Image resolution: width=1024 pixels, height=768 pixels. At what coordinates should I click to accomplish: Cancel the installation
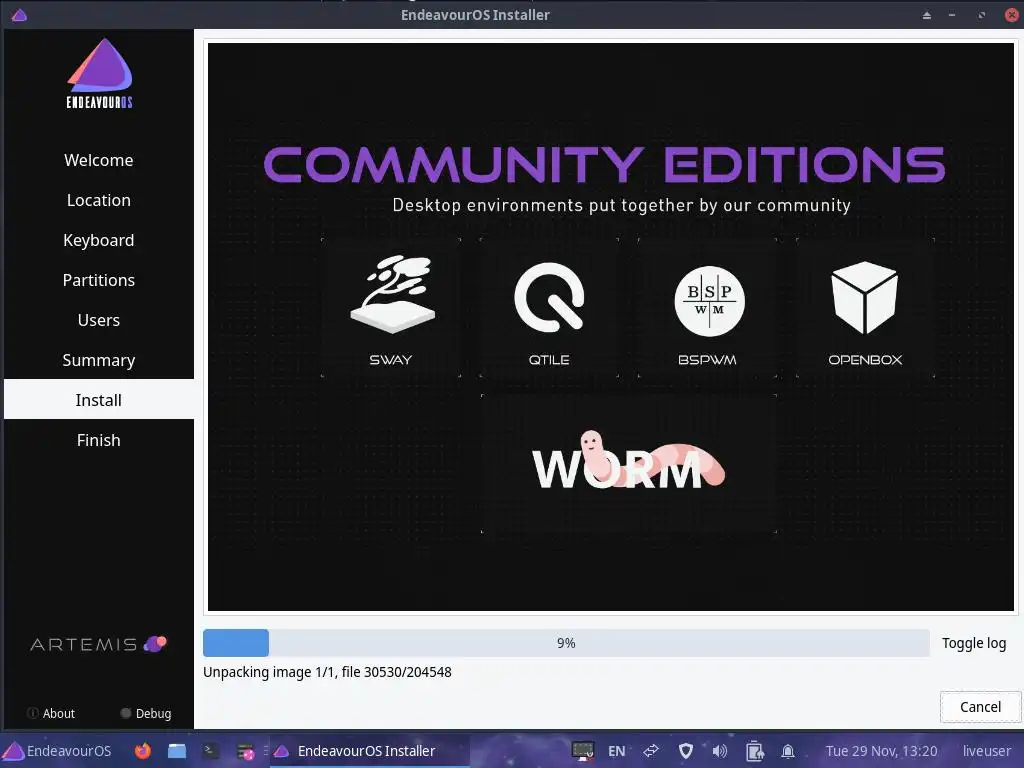tap(980, 707)
